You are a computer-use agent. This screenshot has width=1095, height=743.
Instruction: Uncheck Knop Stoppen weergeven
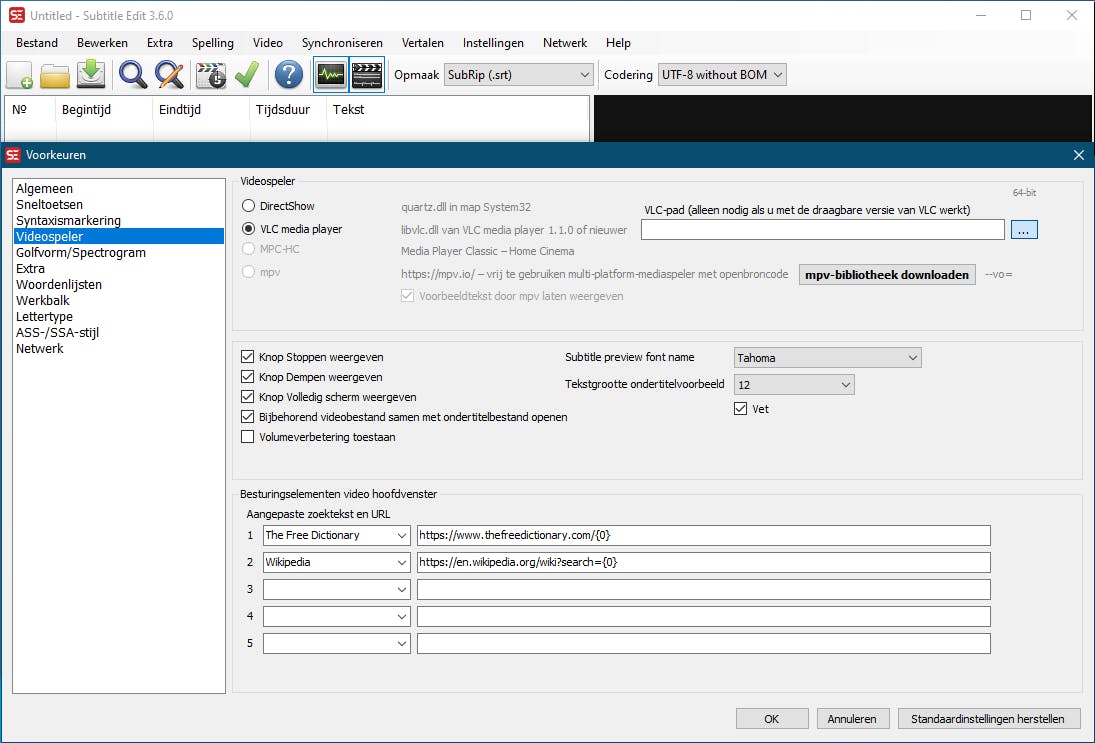coord(248,357)
